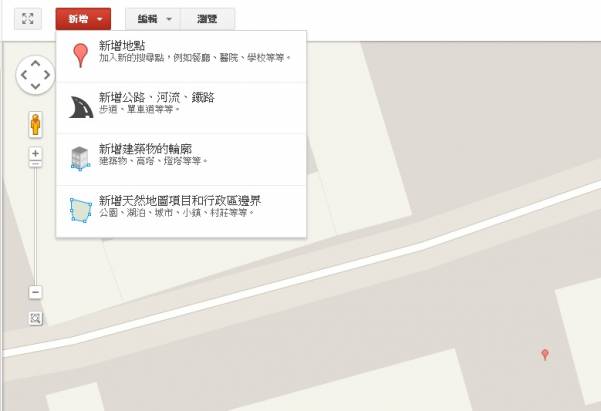Viewport: 601px width, 411px height.
Task: Pan map left with left arrow
Action: point(24,75)
